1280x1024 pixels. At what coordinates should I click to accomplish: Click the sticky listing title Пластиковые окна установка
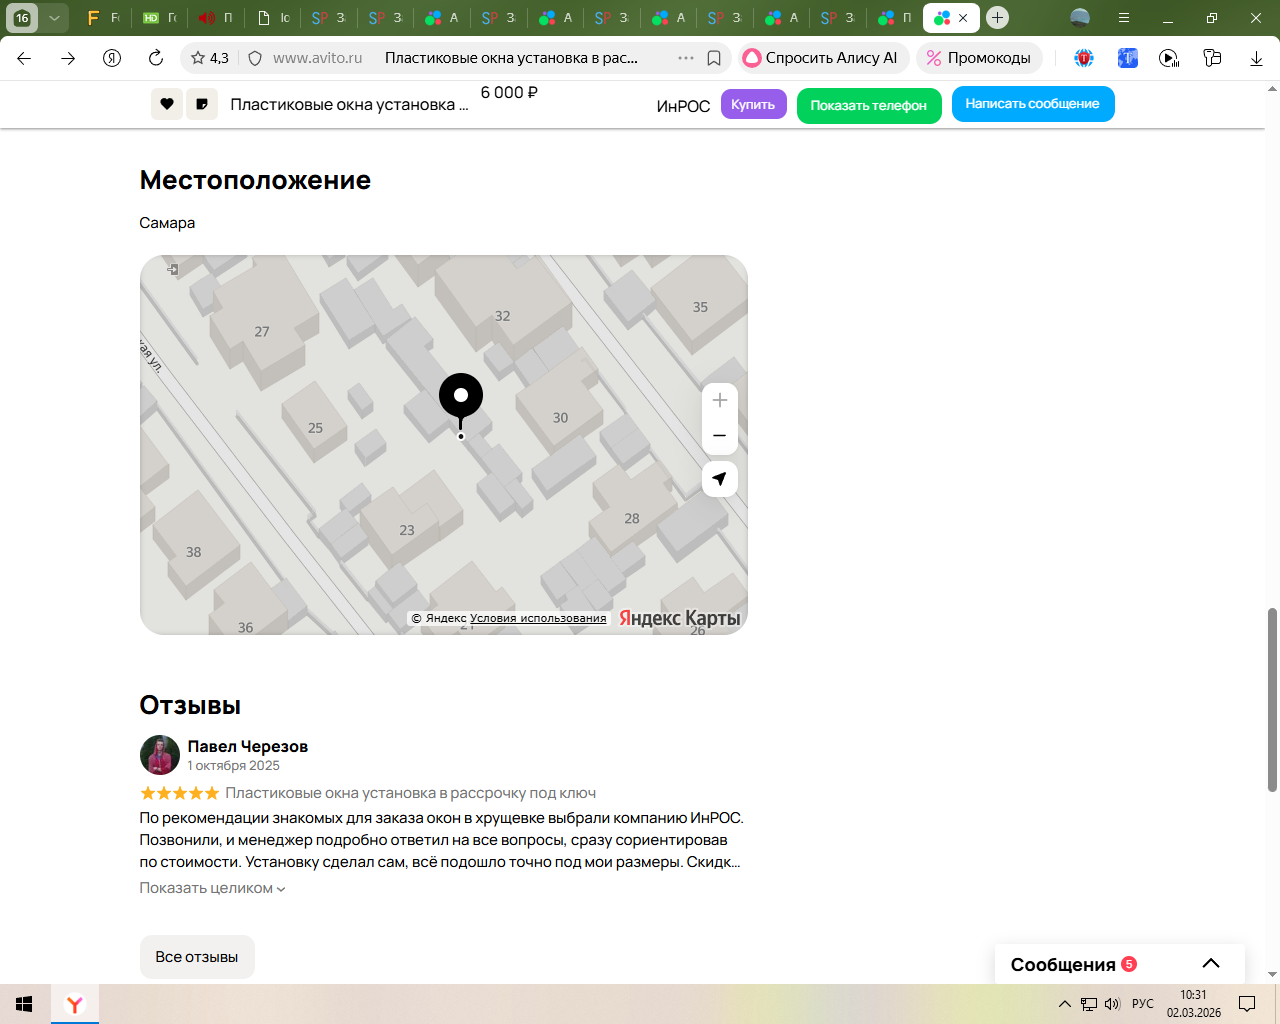pyautogui.click(x=349, y=105)
